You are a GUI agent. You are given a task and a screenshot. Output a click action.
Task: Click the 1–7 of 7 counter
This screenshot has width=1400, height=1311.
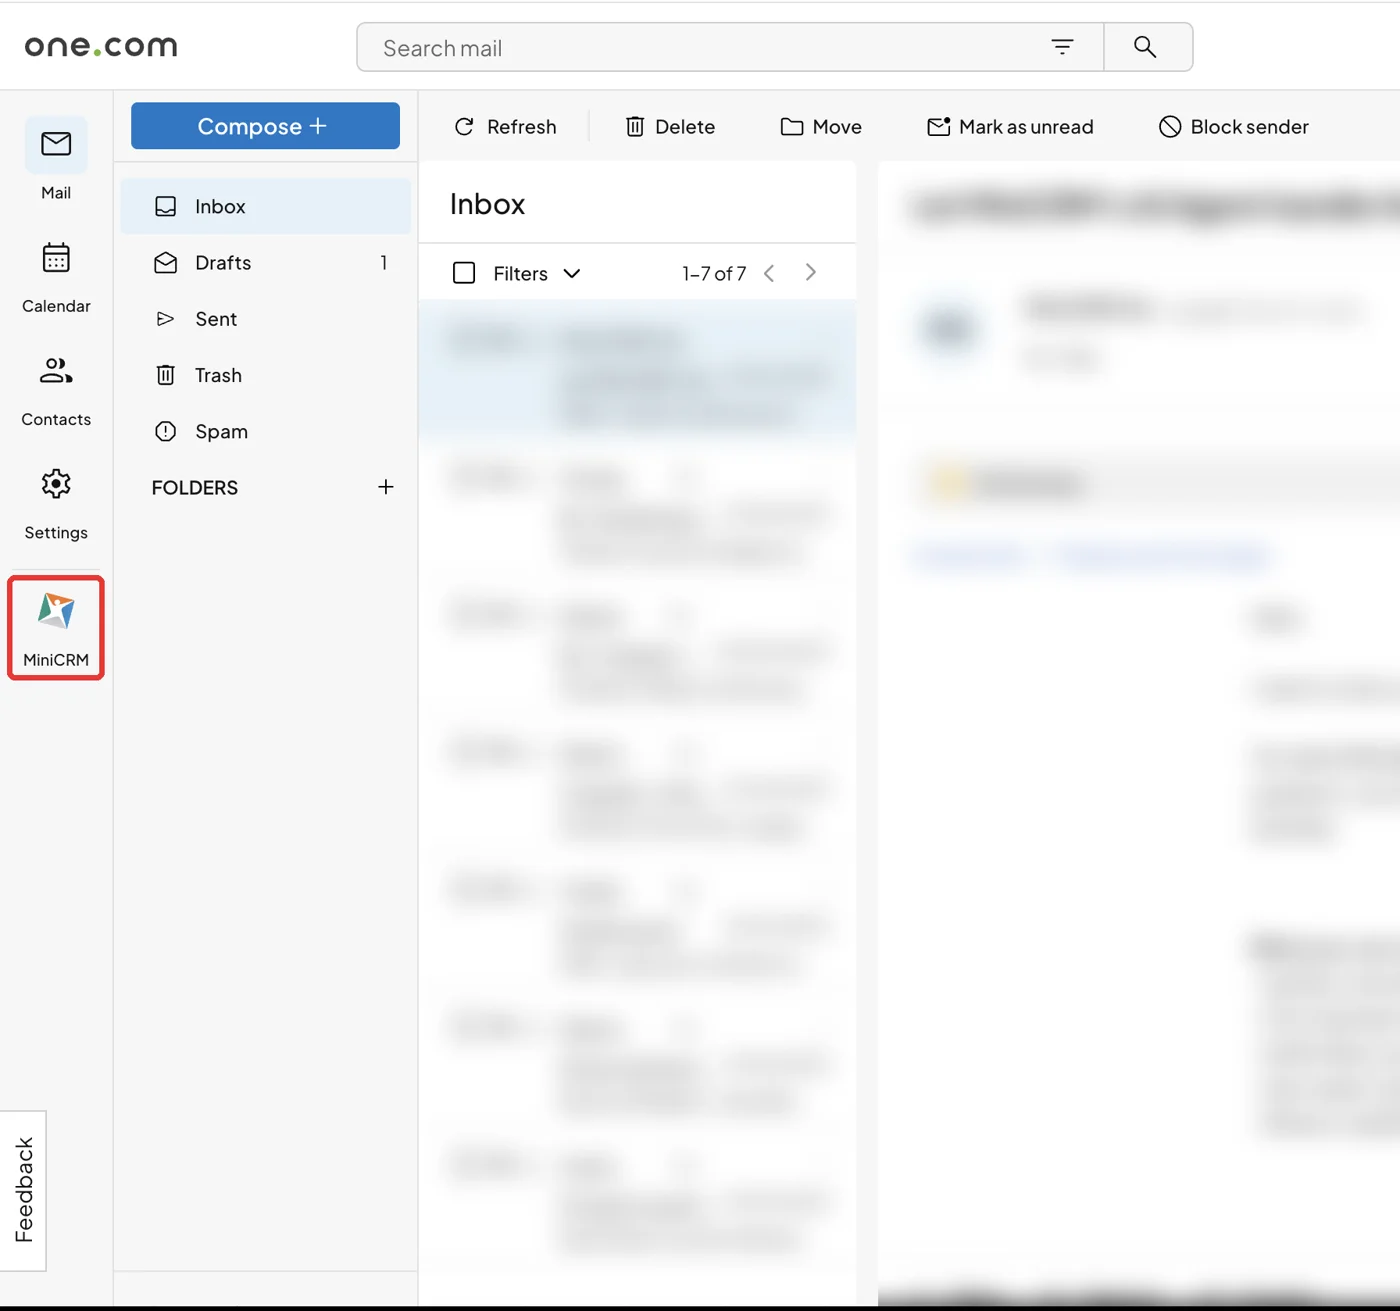tap(714, 273)
